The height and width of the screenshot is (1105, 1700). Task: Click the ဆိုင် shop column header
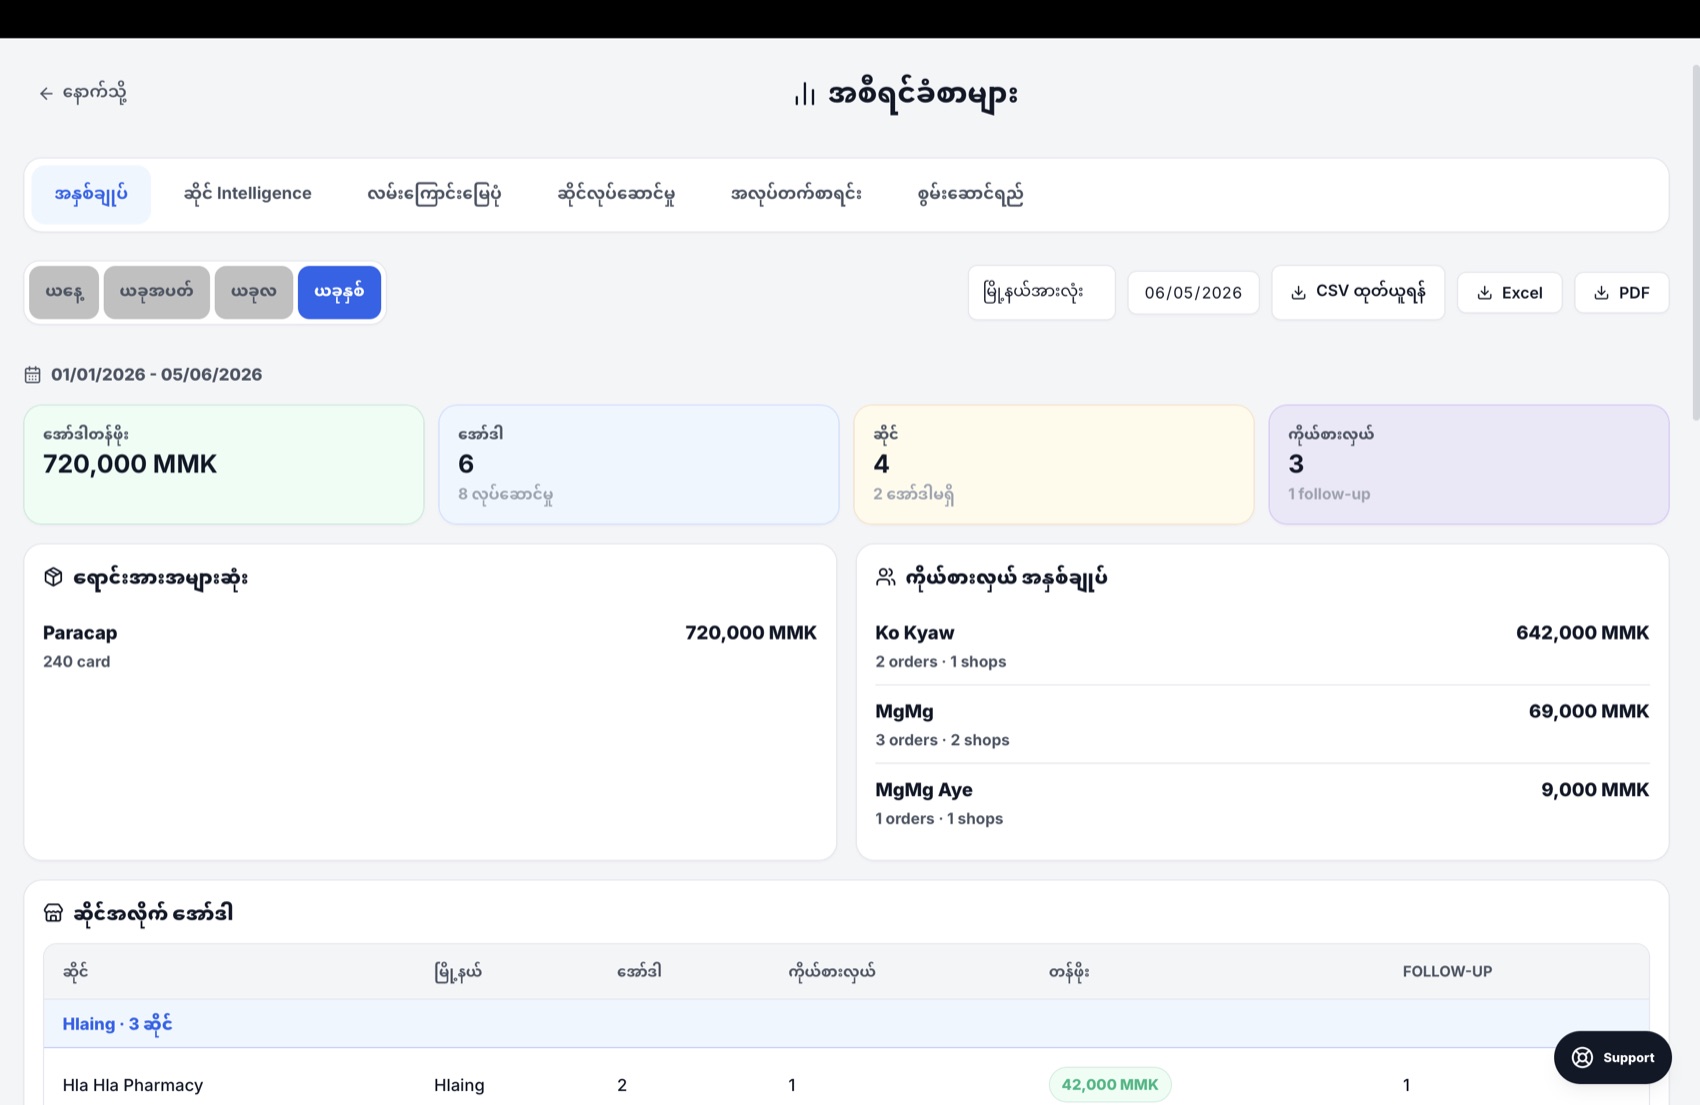coord(75,972)
